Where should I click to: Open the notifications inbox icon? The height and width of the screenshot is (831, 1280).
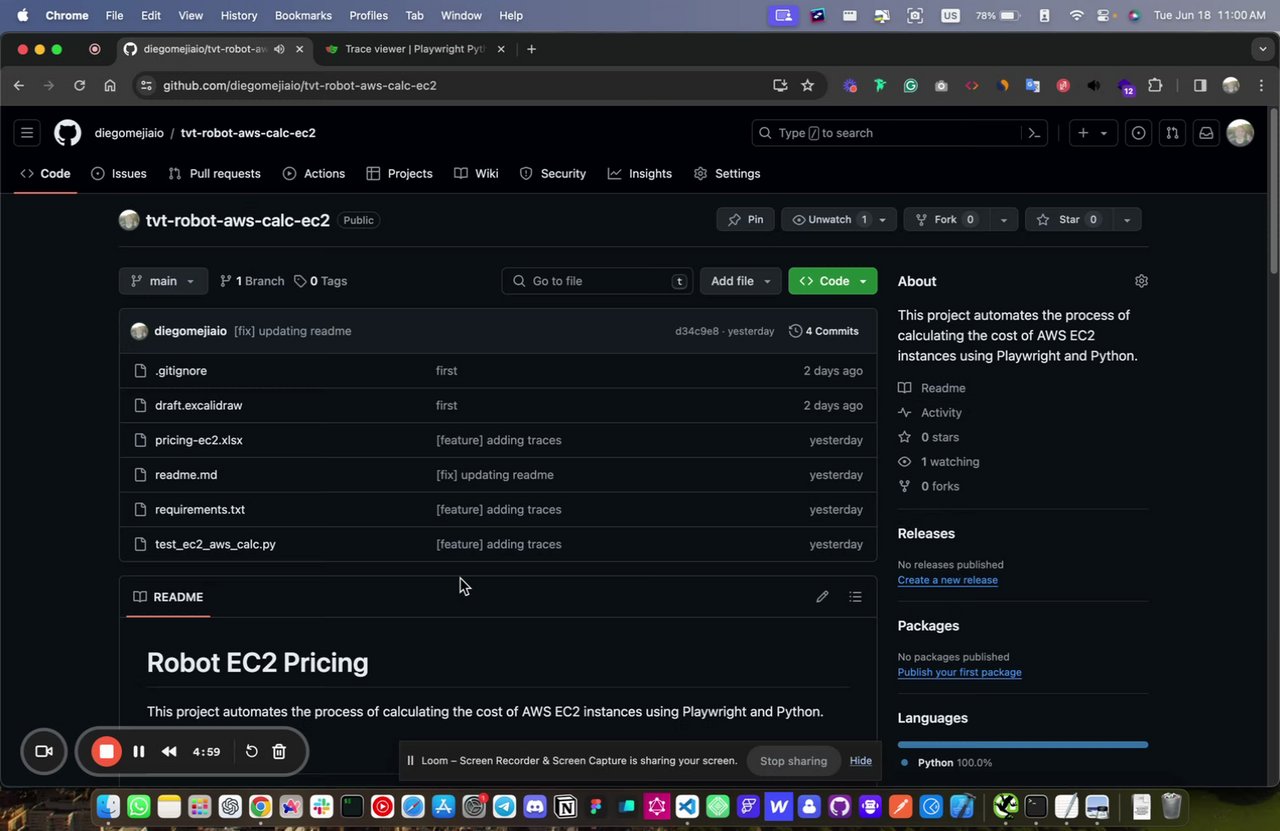point(1206,133)
